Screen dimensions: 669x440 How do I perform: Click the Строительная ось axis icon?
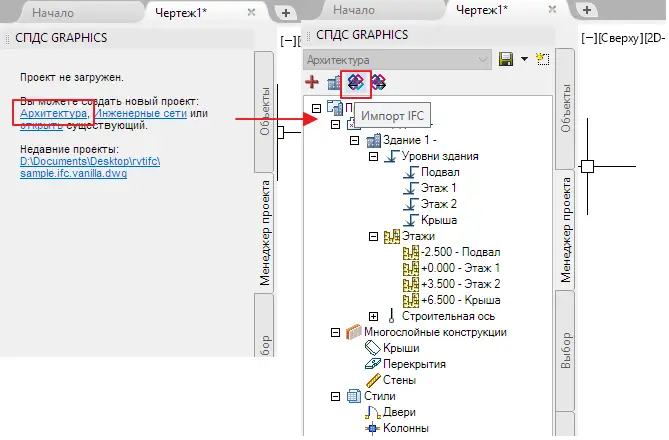(391, 316)
